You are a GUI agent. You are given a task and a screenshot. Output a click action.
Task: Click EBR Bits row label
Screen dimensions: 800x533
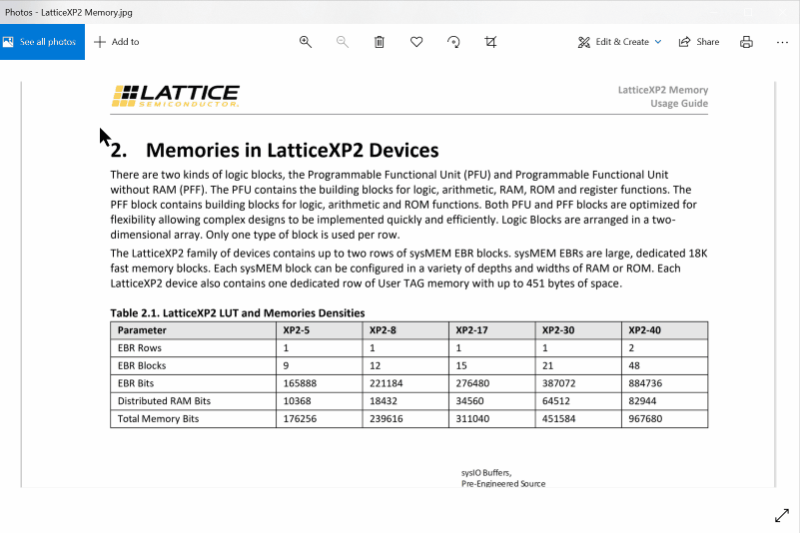click(x=136, y=384)
